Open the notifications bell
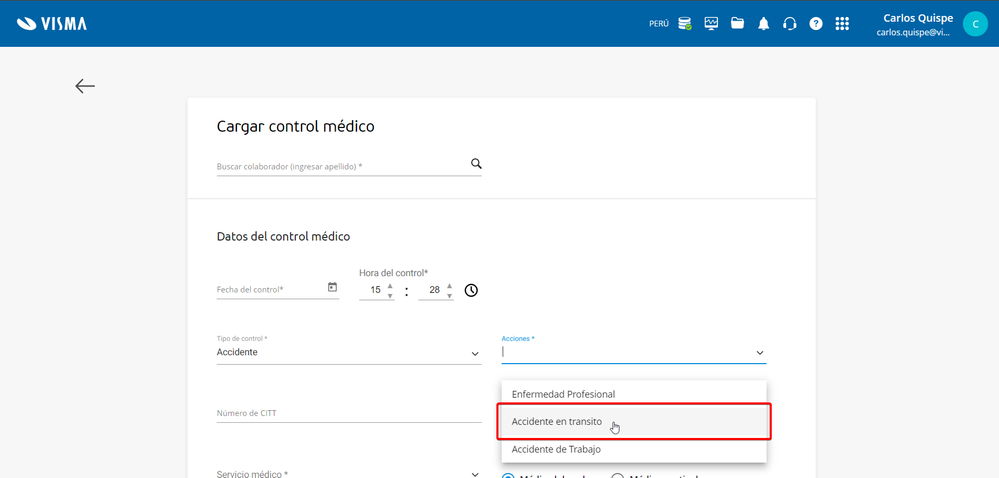 pyautogui.click(x=763, y=24)
